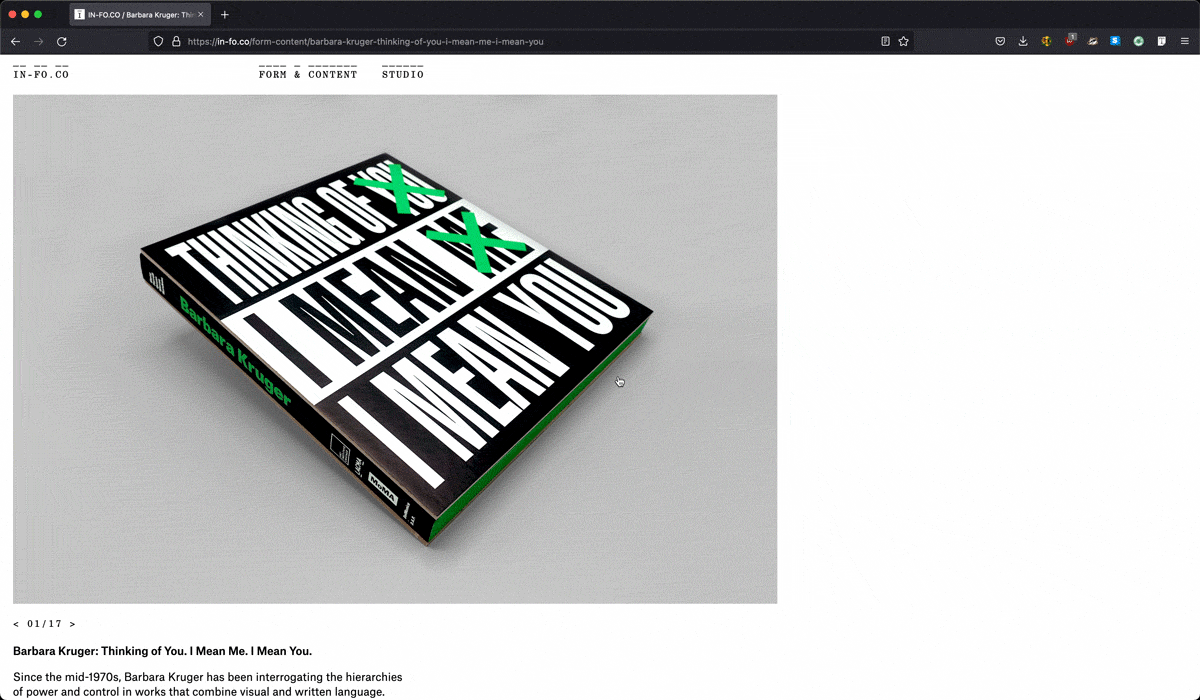Open a new browser tab
The image size is (1200, 700).
pyautogui.click(x=225, y=15)
